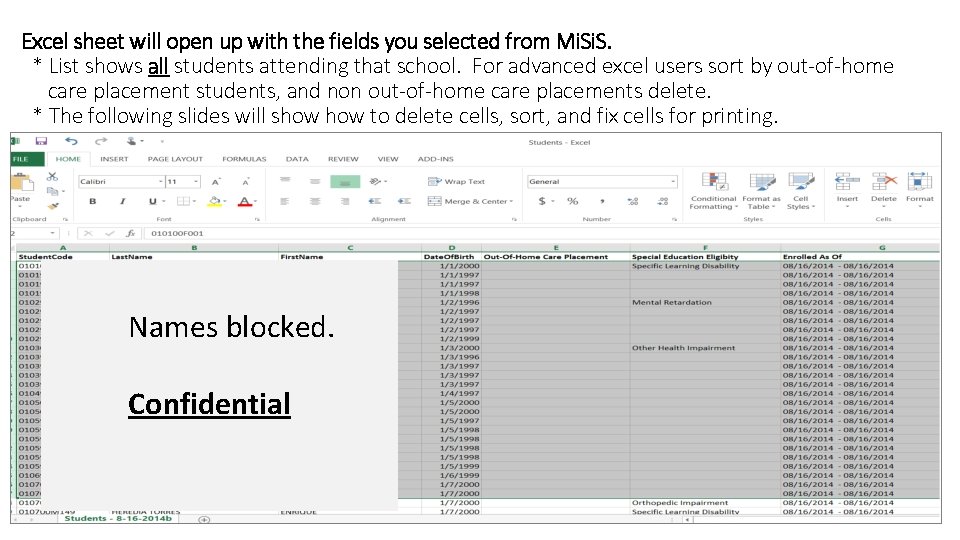Screen dimensions: 960x540
Task: Open the text Orientation button
Action: [377, 181]
